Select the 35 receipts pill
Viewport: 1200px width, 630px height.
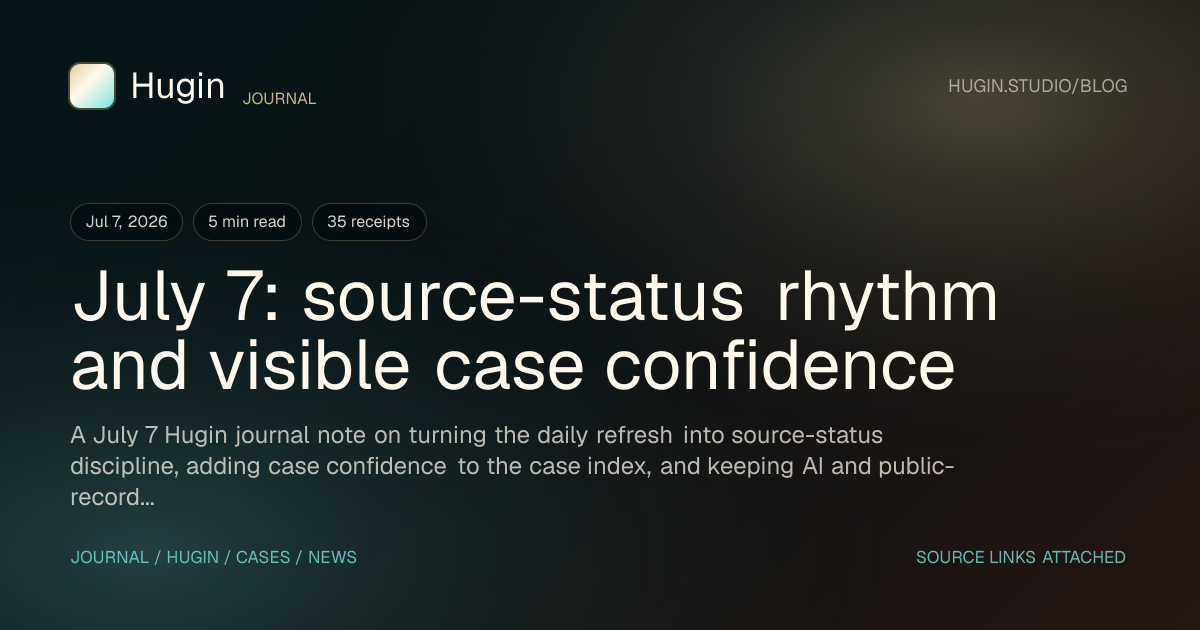tap(369, 222)
